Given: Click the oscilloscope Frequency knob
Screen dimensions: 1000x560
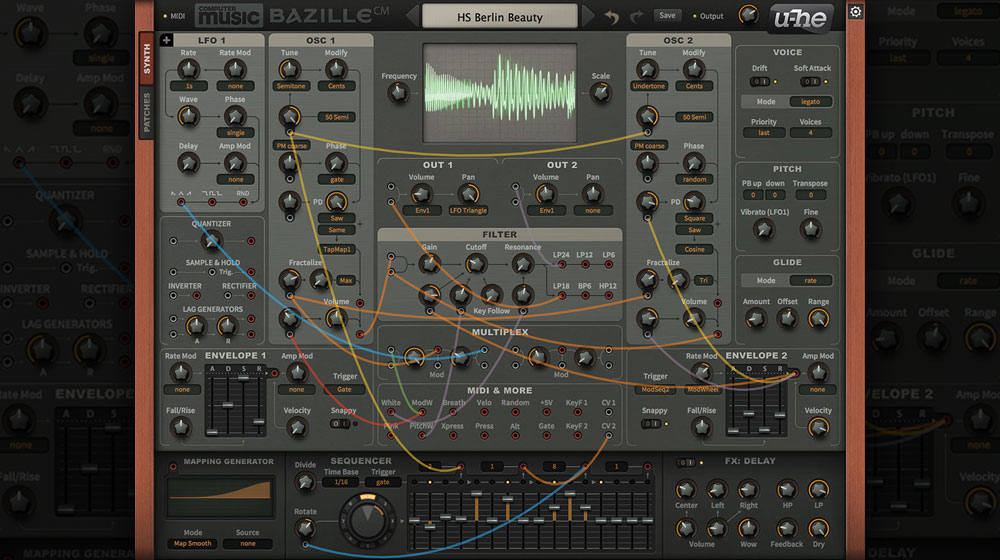Looking at the screenshot, I should [399, 93].
